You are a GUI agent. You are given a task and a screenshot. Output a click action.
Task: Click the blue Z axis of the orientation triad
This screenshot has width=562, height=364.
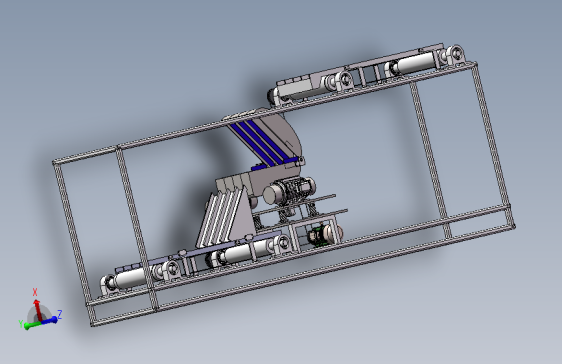50,320
